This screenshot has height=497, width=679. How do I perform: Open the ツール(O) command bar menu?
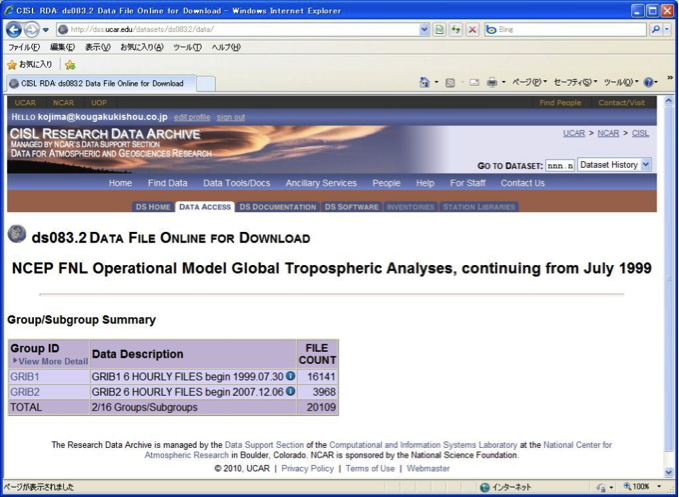(621, 82)
